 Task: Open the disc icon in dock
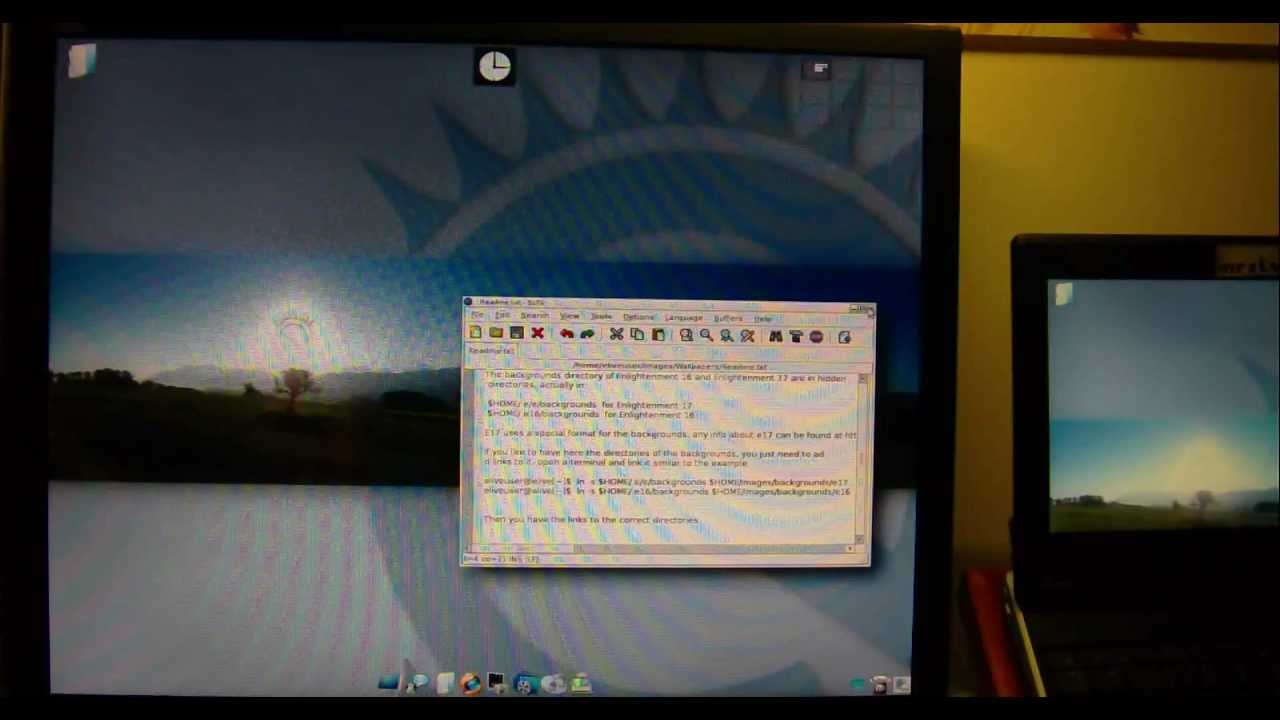click(x=553, y=684)
